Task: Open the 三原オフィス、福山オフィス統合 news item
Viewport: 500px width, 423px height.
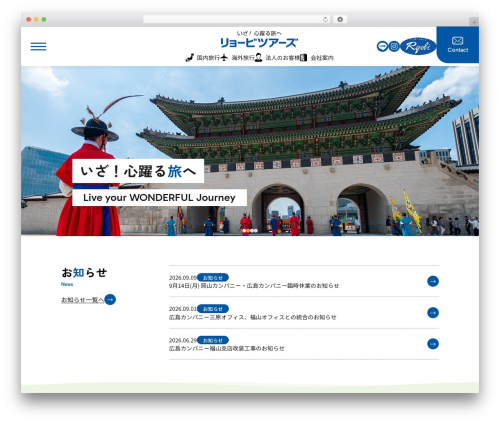Action: pyautogui.click(x=252, y=317)
